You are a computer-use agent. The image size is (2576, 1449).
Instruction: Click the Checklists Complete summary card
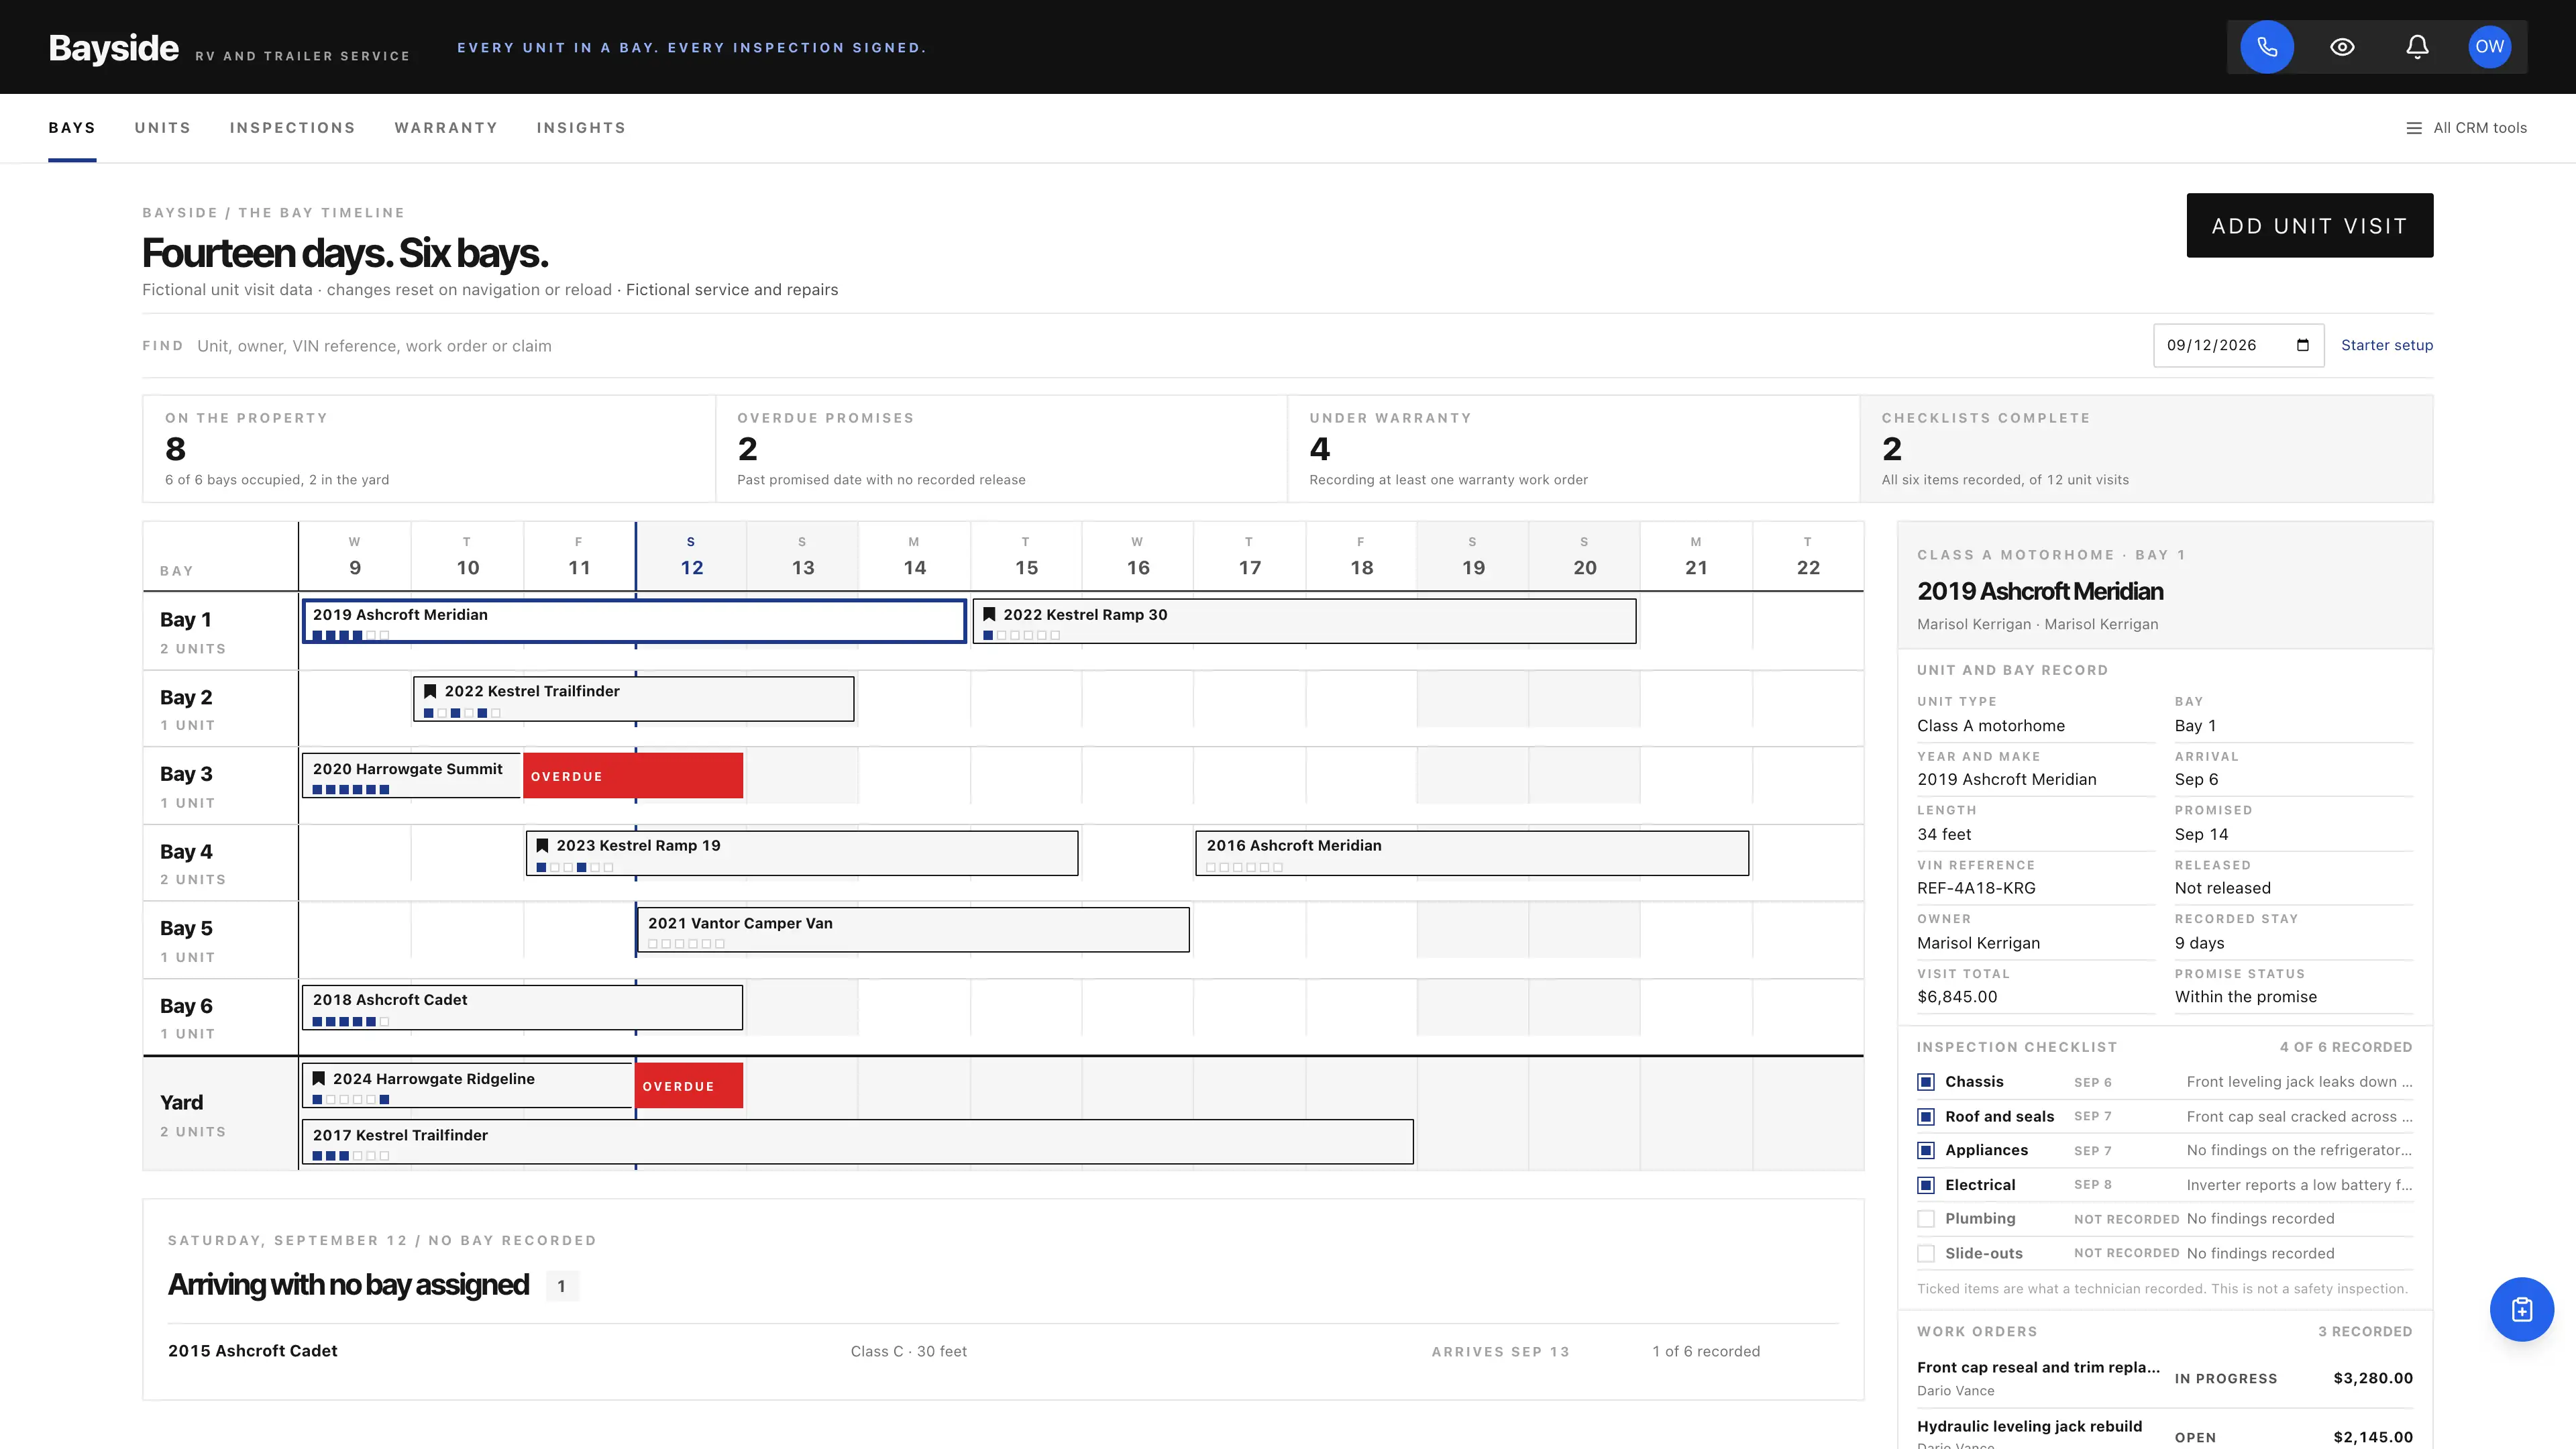(2146, 448)
